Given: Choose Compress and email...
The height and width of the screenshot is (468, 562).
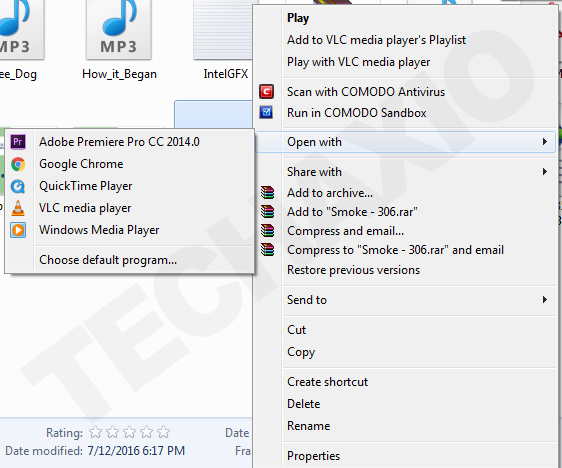Looking at the screenshot, I should pyautogui.click(x=405, y=231).
